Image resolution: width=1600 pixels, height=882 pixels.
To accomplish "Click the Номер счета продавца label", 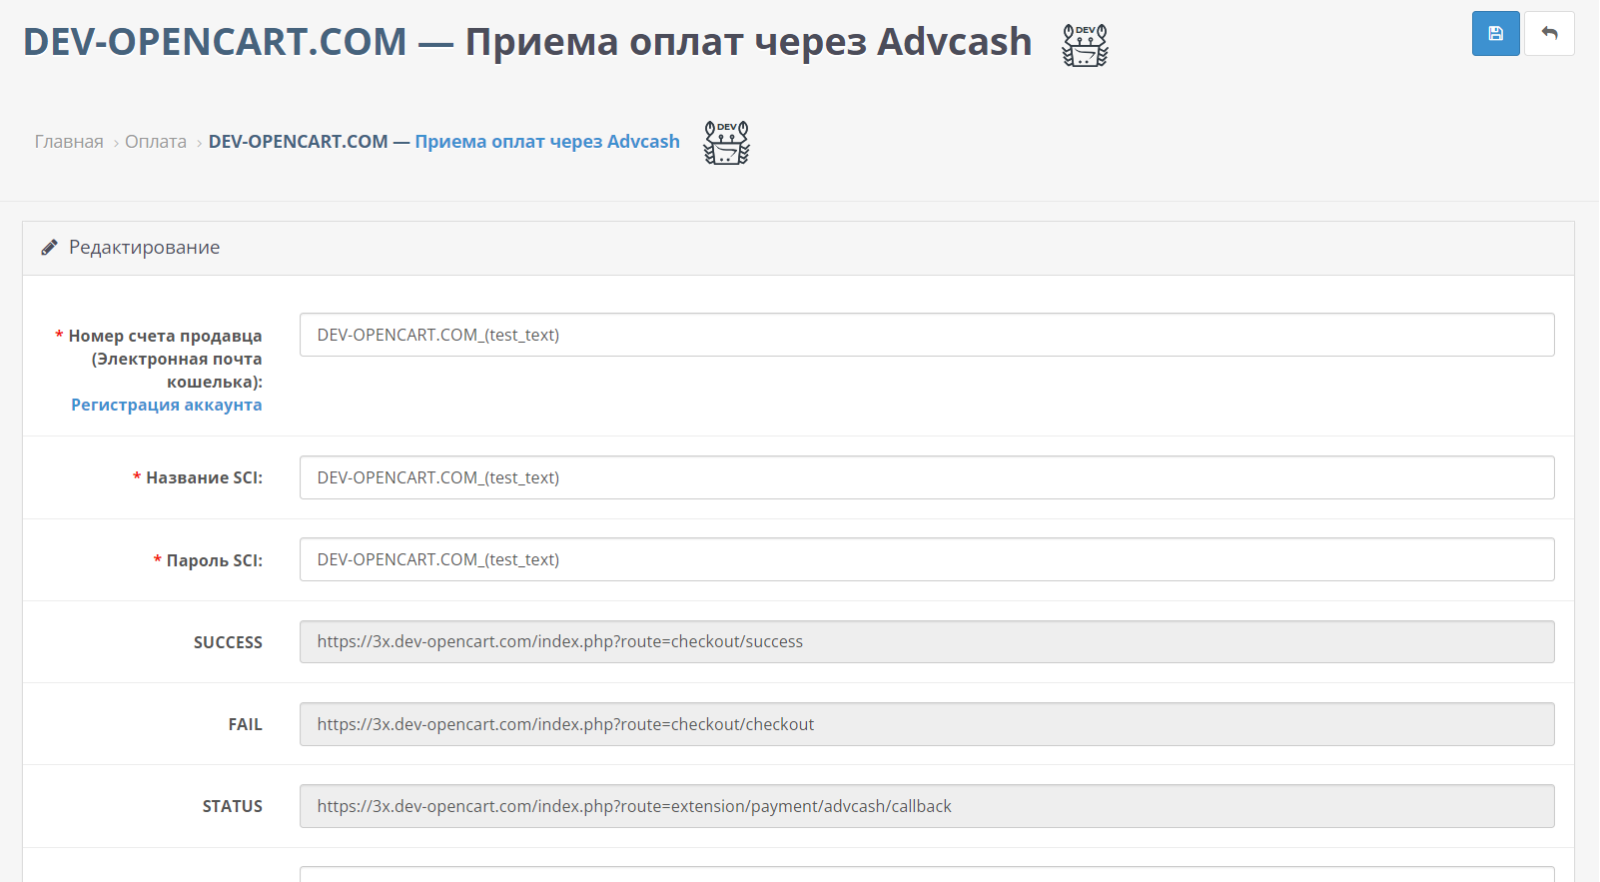I will pos(165,359).
